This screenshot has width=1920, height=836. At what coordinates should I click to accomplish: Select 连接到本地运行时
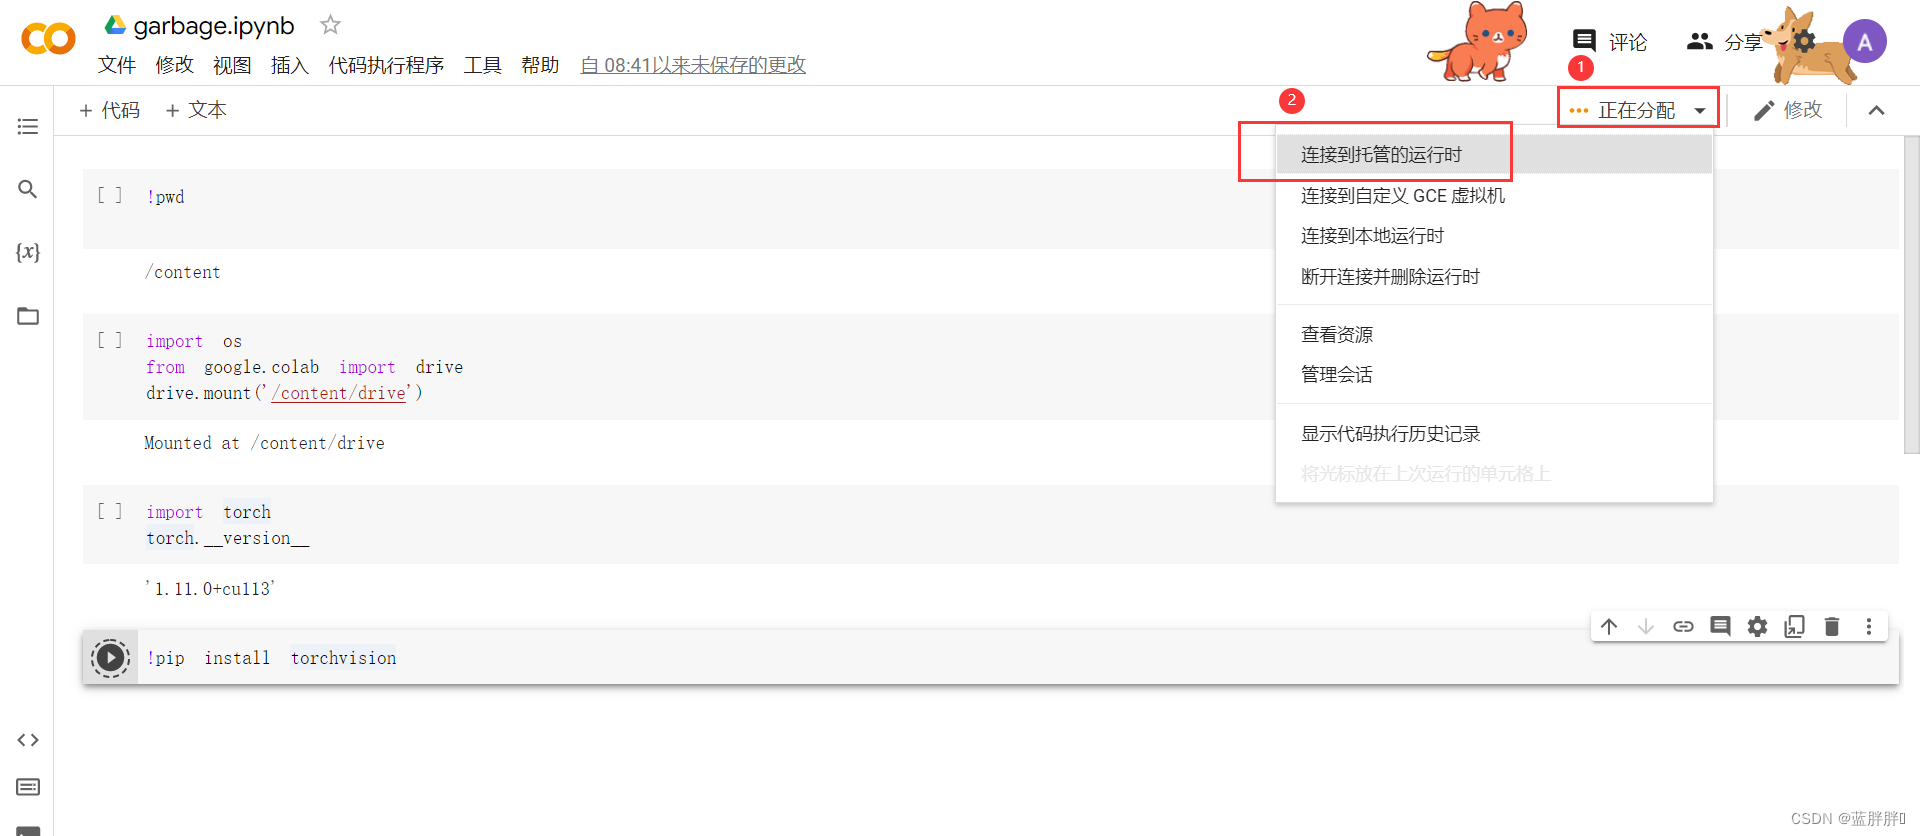pyautogui.click(x=1494, y=236)
